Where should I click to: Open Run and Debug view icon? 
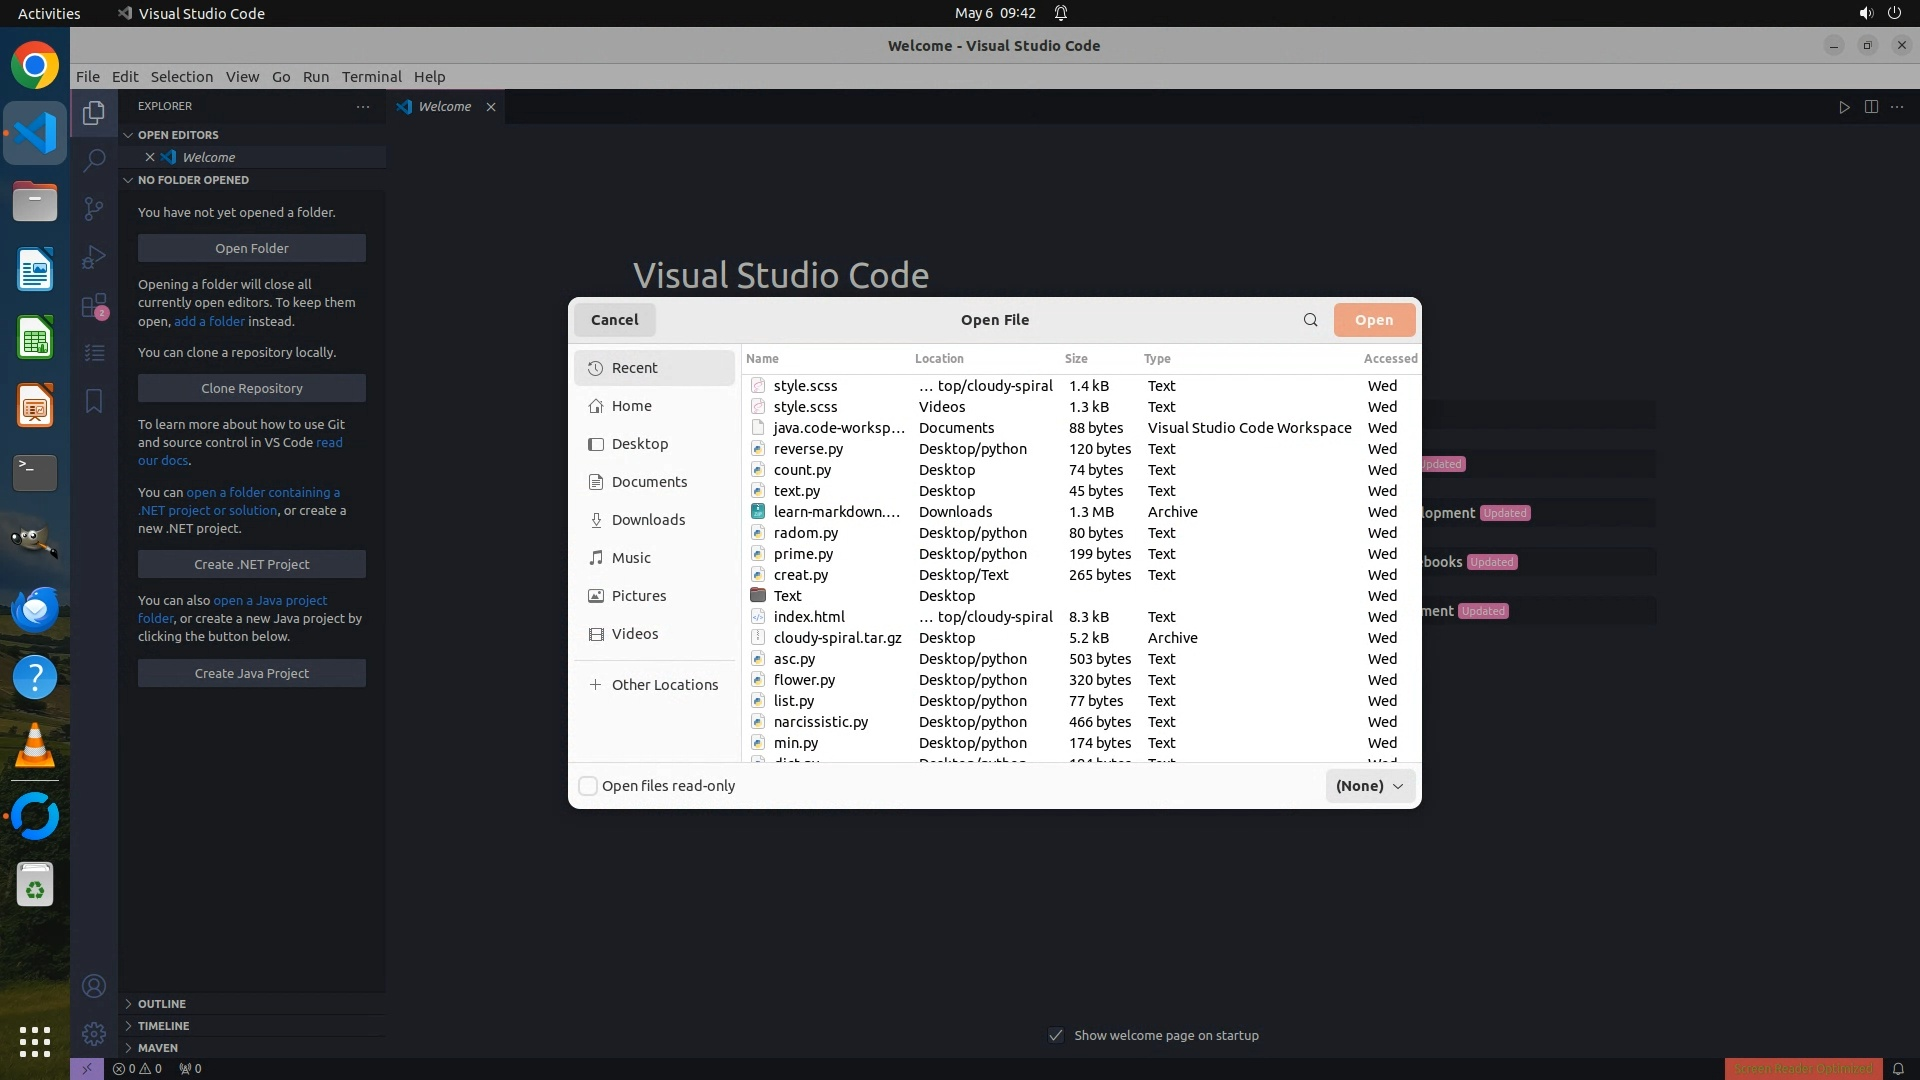tap(94, 257)
